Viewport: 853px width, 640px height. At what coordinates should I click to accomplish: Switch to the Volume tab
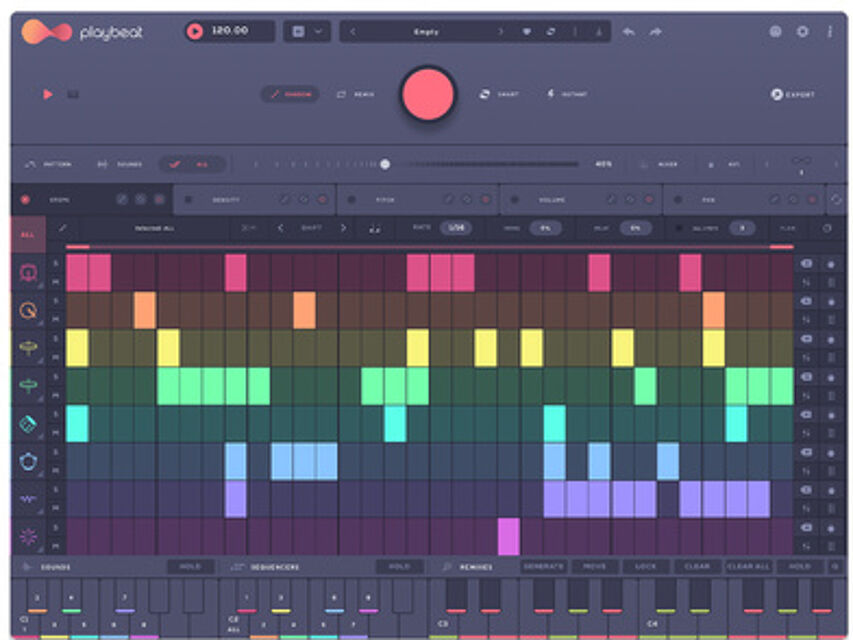click(x=552, y=200)
